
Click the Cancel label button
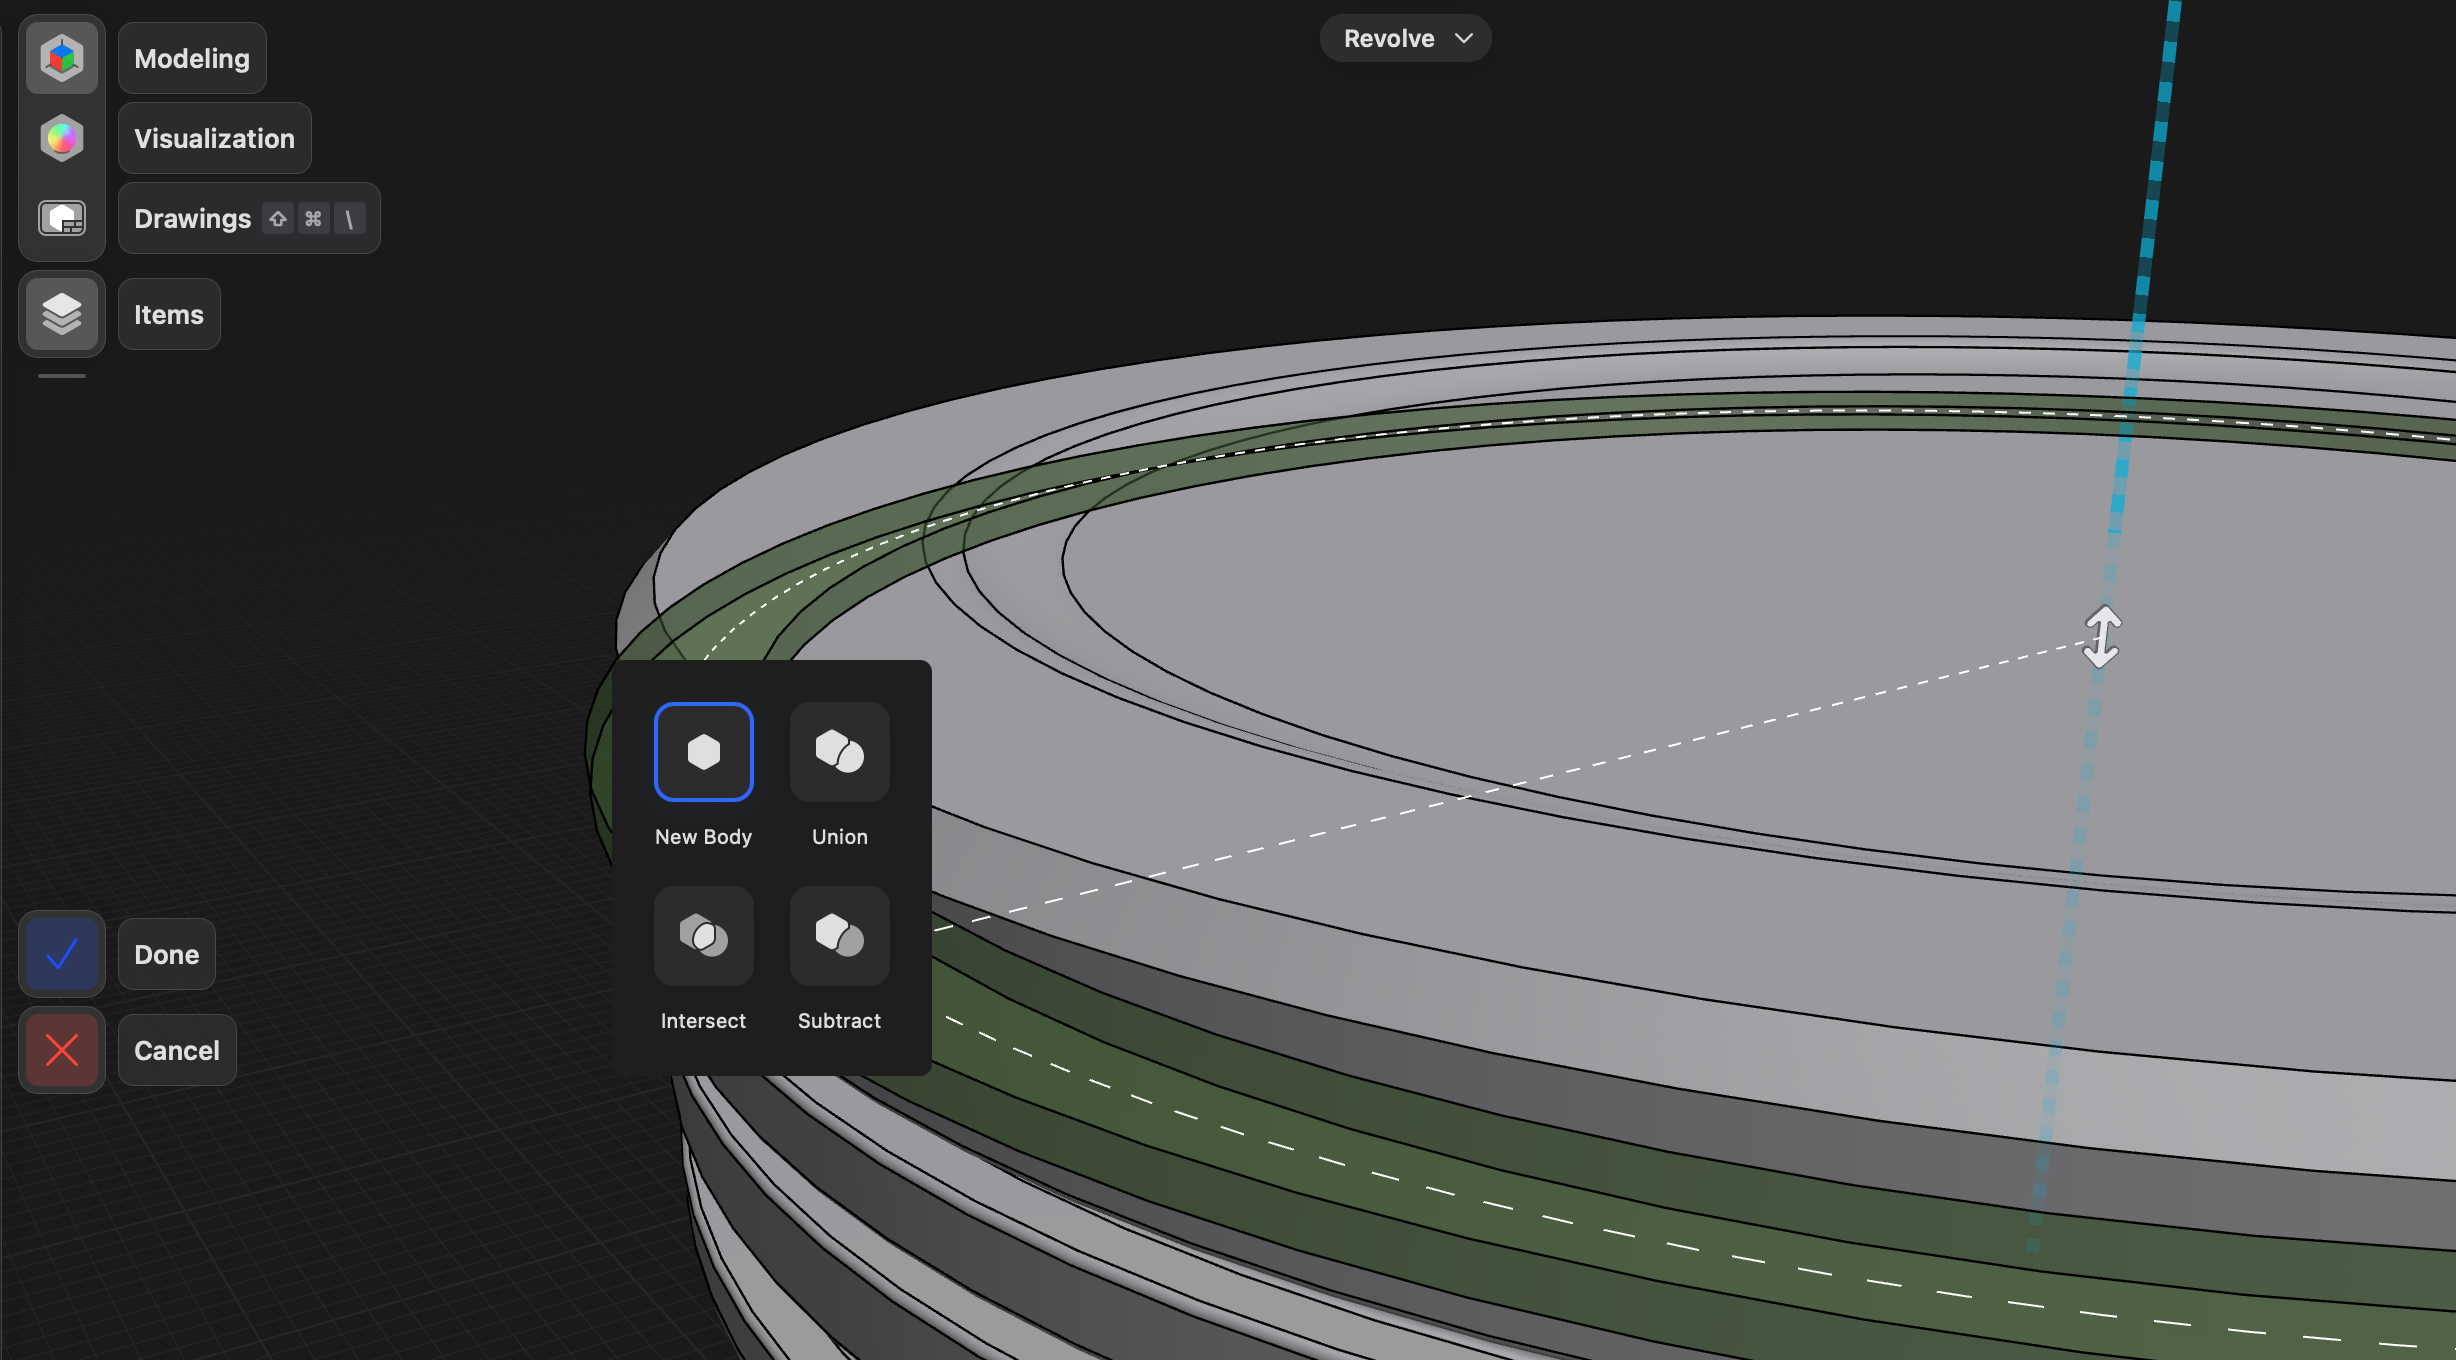click(177, 1050)
